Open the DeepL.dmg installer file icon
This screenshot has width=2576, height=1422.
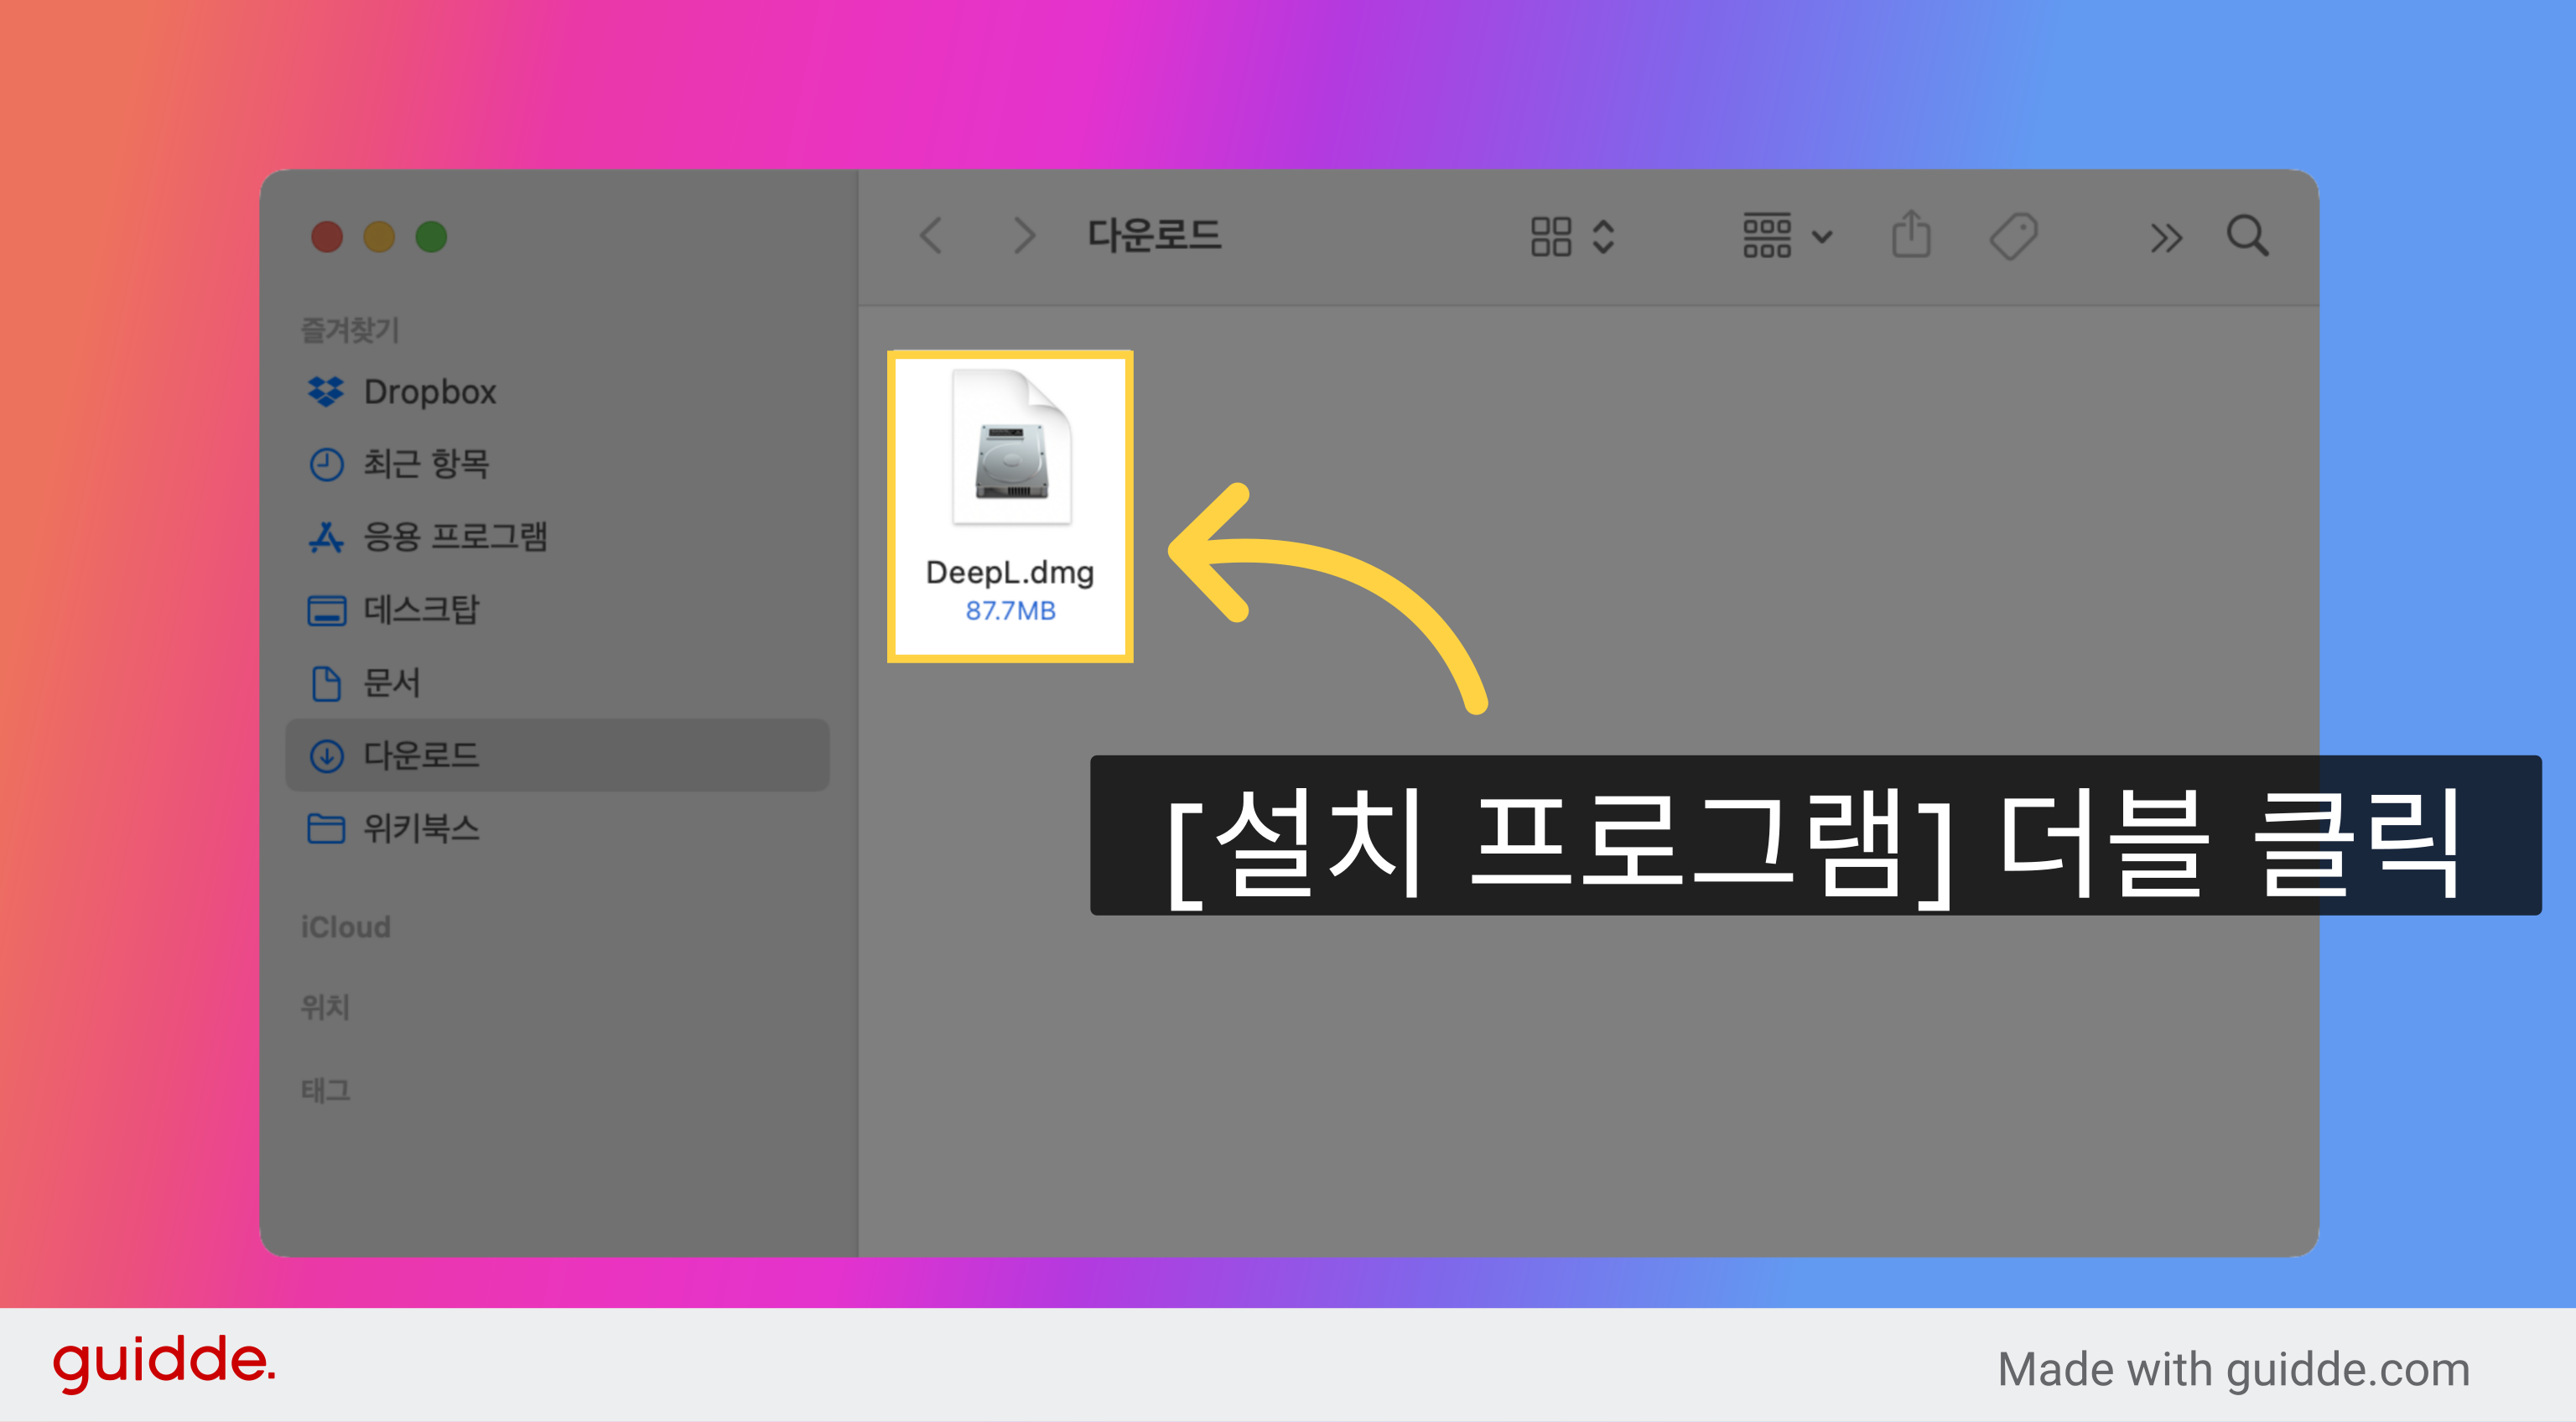(1011, 448)
